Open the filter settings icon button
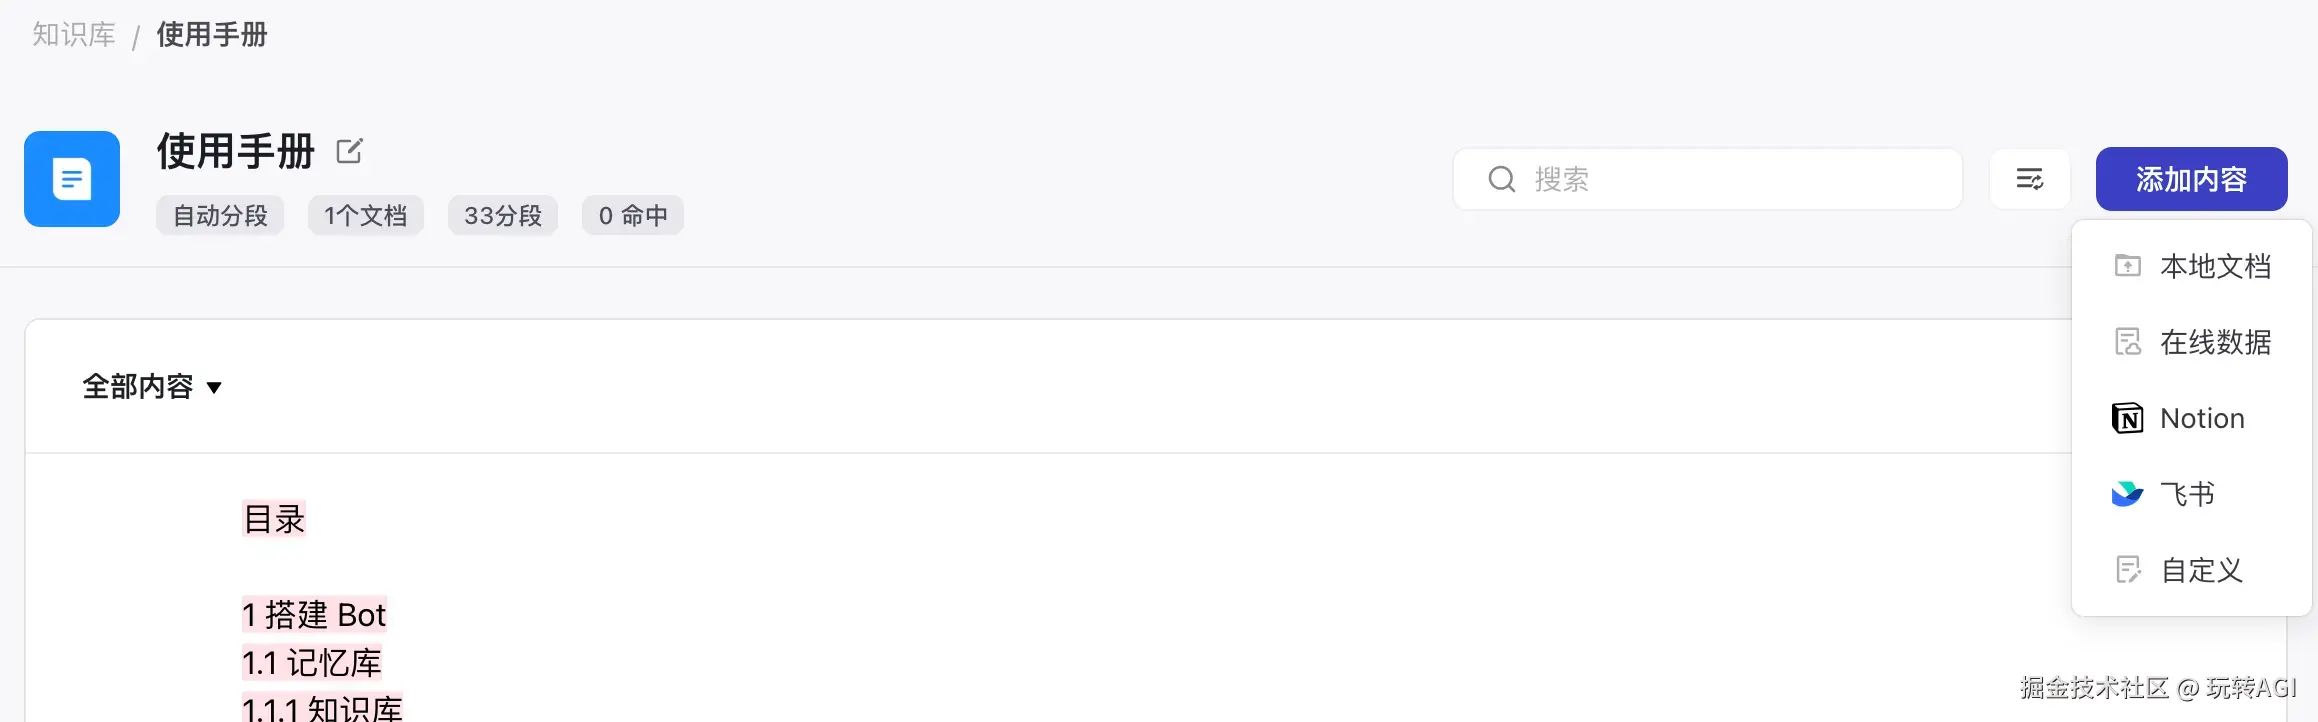Screen dimensions: 2318x722 tap(2029, 179)
